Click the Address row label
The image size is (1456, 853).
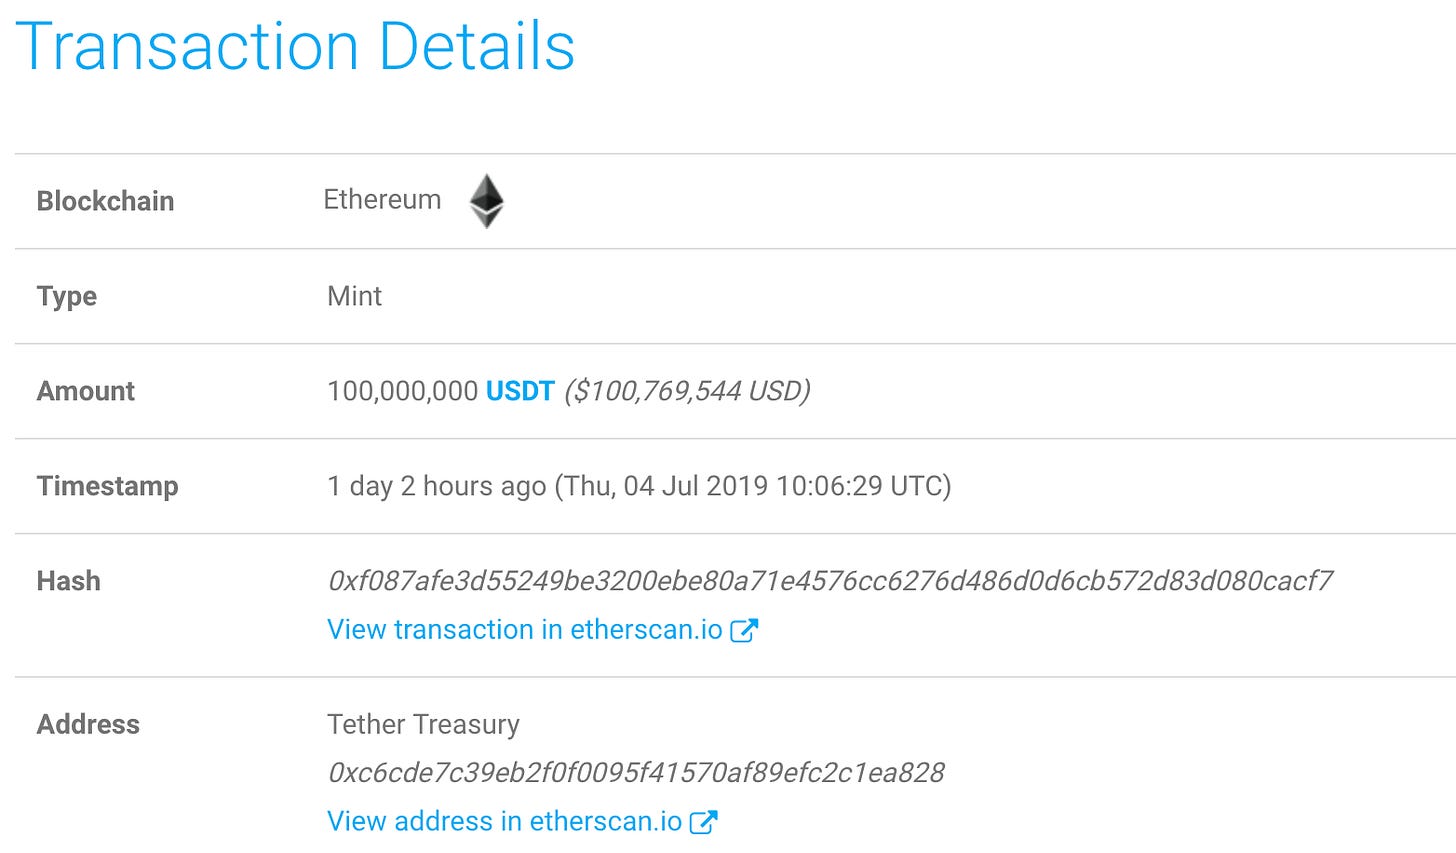click(88, 725)
